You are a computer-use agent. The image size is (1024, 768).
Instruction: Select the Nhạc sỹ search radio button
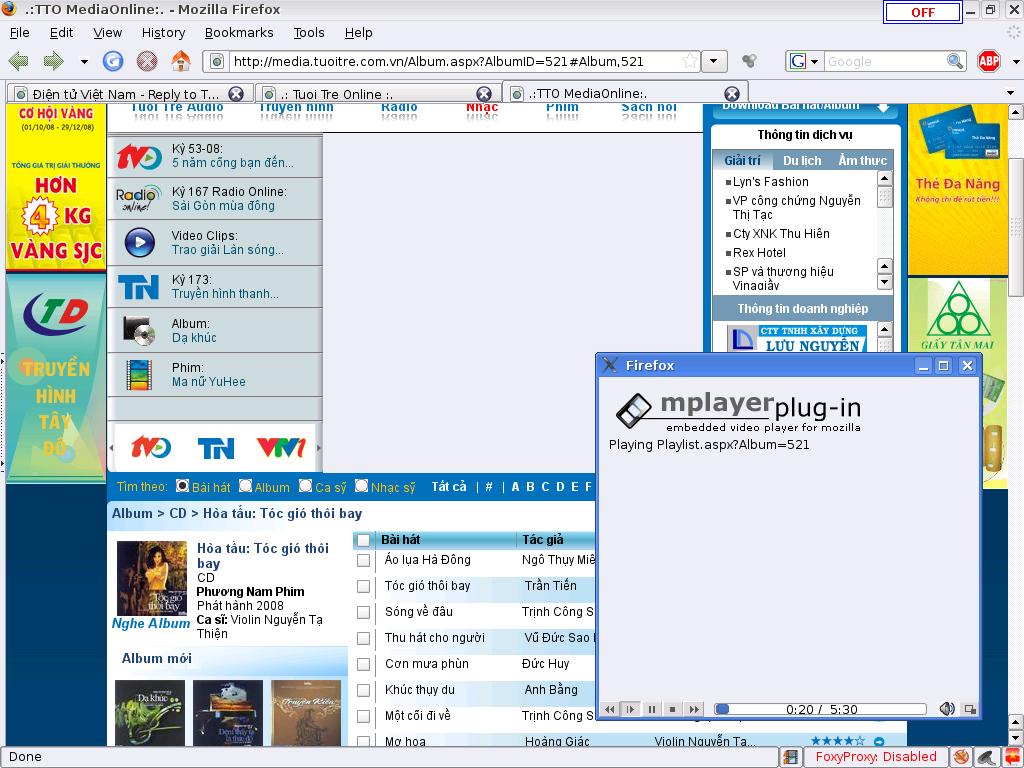(361, 486)
